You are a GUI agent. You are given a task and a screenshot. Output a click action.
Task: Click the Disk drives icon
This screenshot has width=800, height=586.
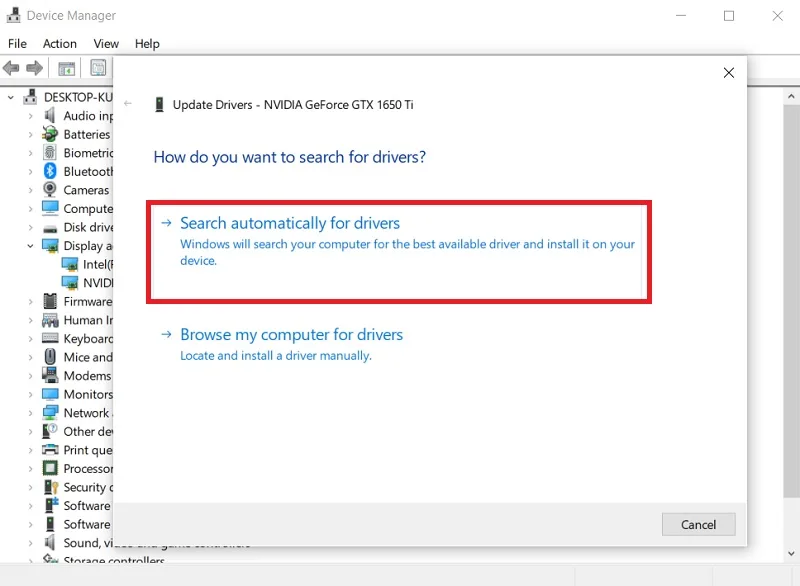[x=50, y=227]
